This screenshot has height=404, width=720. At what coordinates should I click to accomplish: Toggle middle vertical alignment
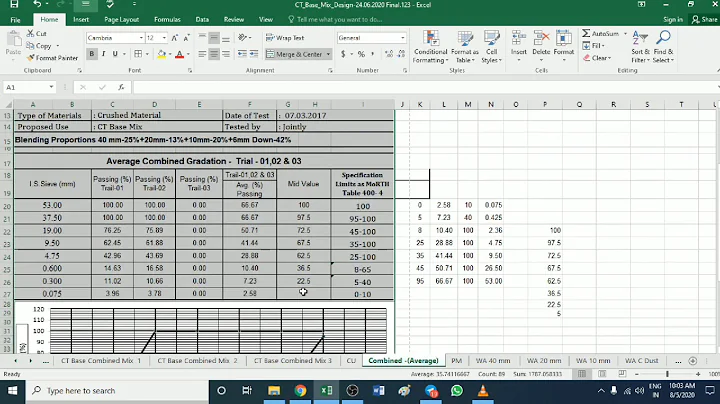[x=214, y=38]
